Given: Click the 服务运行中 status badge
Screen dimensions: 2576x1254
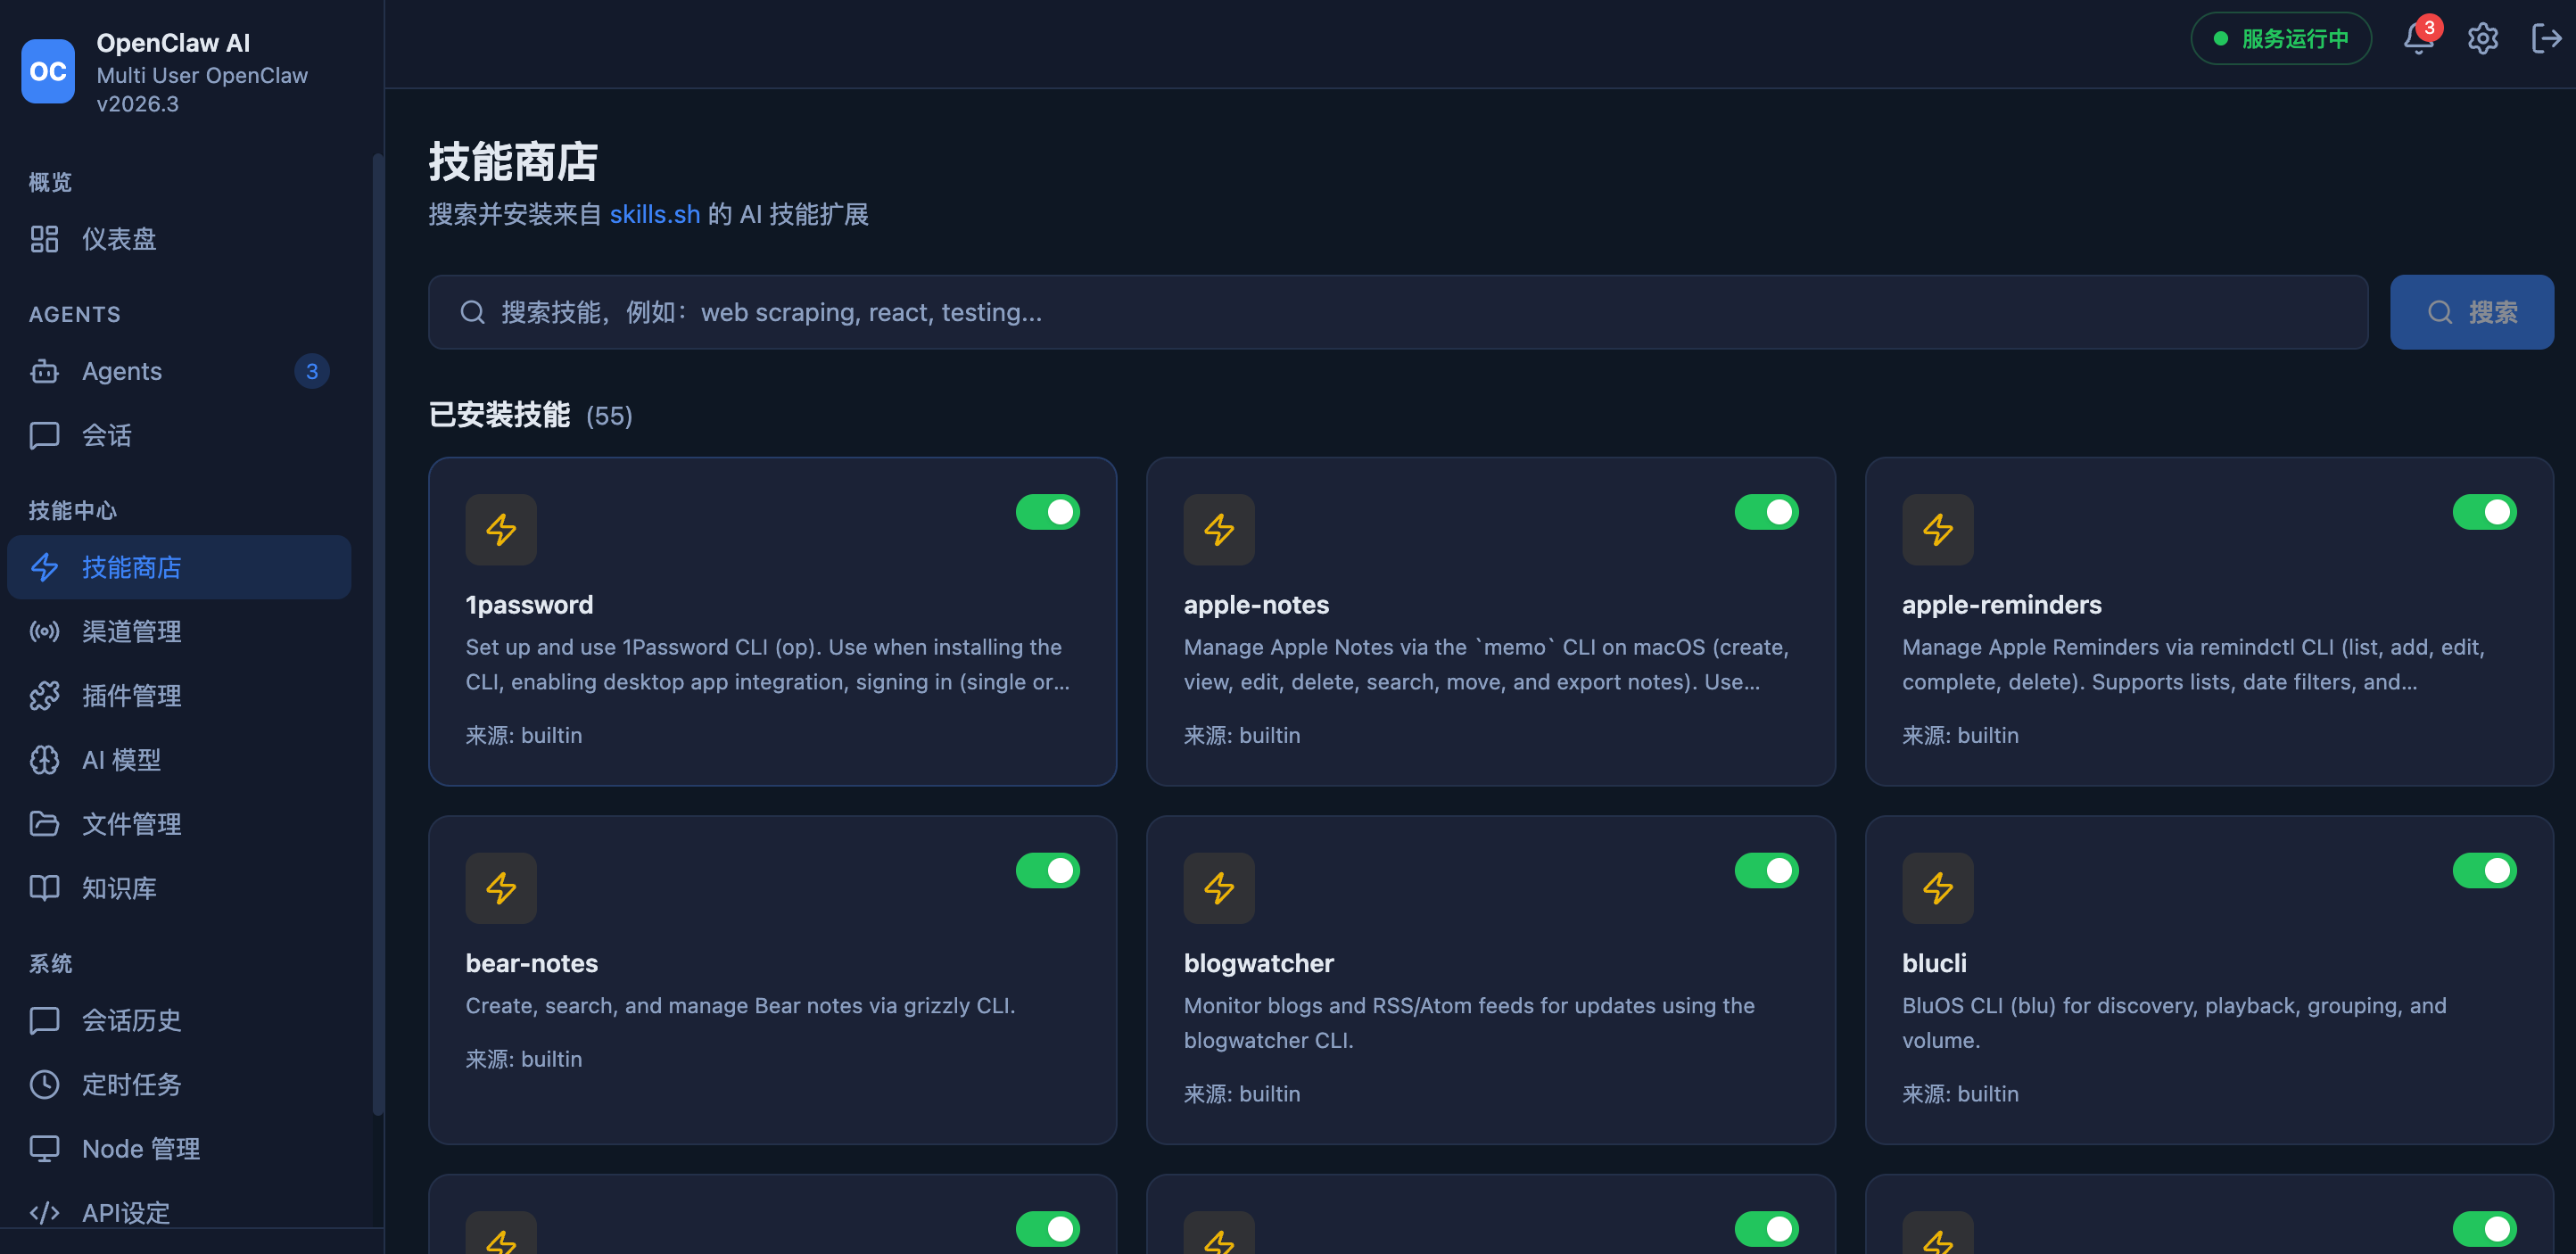Looking at the screenshot, I should tap(2280, 39).
